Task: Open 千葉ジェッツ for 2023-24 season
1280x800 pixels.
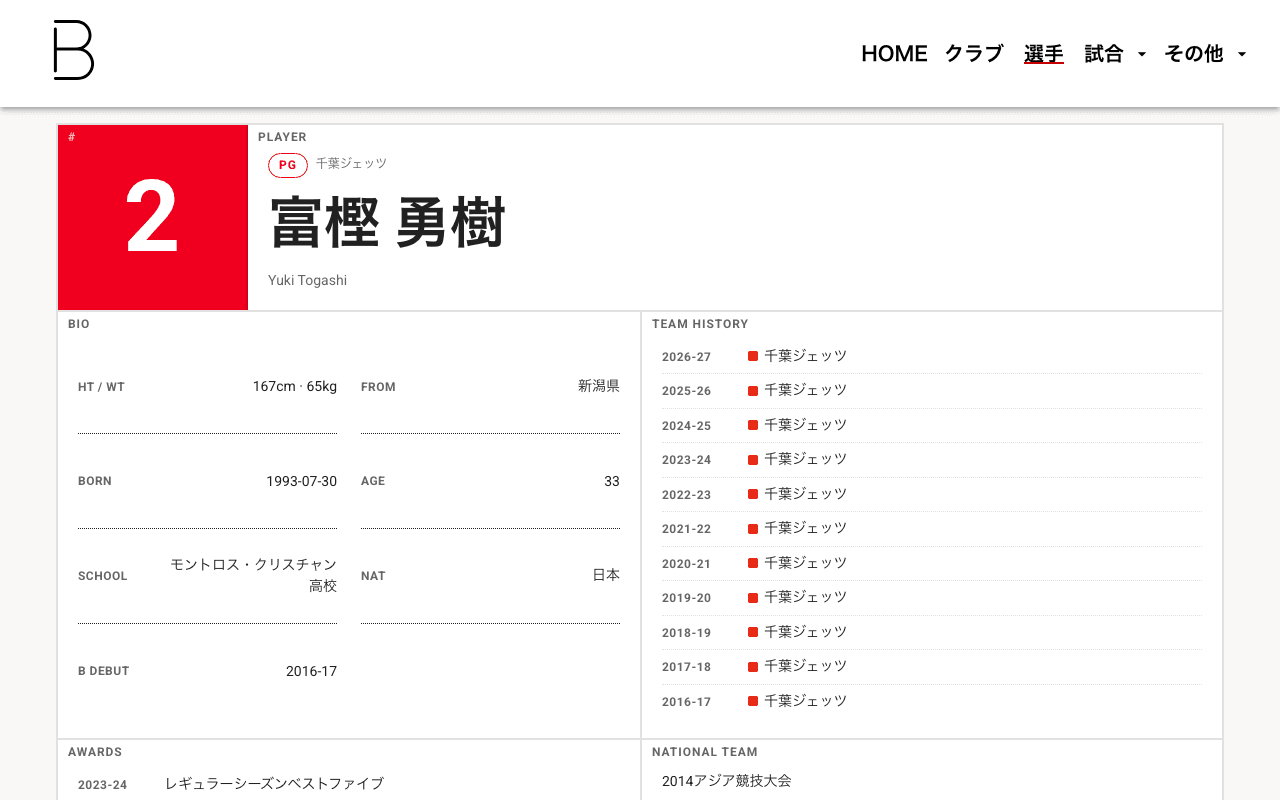Action: [805, 459]
